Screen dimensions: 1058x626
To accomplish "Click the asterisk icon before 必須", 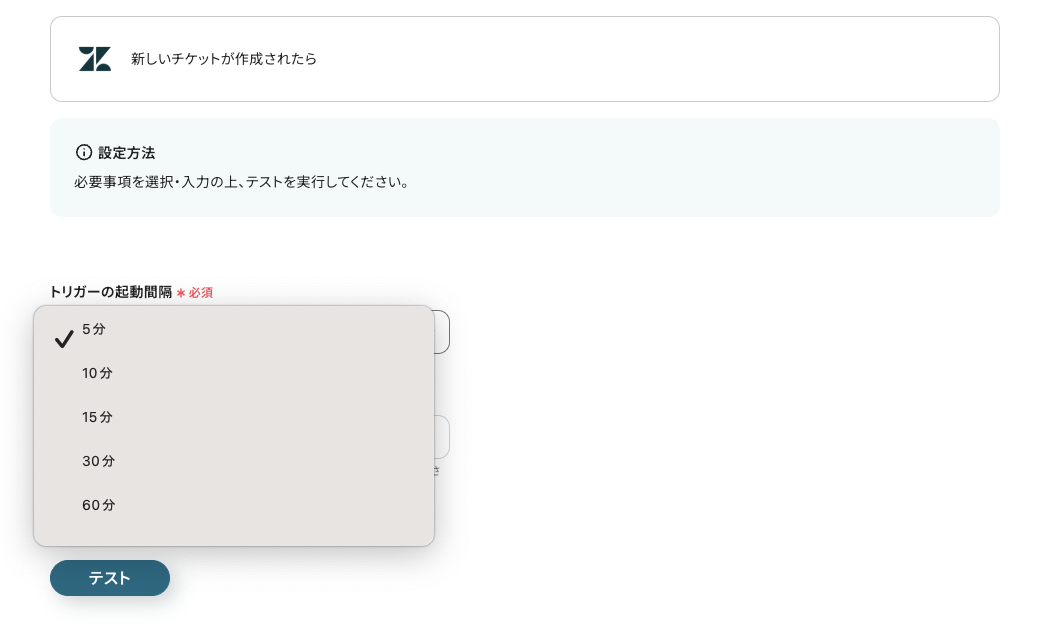I will click(182, 292).
